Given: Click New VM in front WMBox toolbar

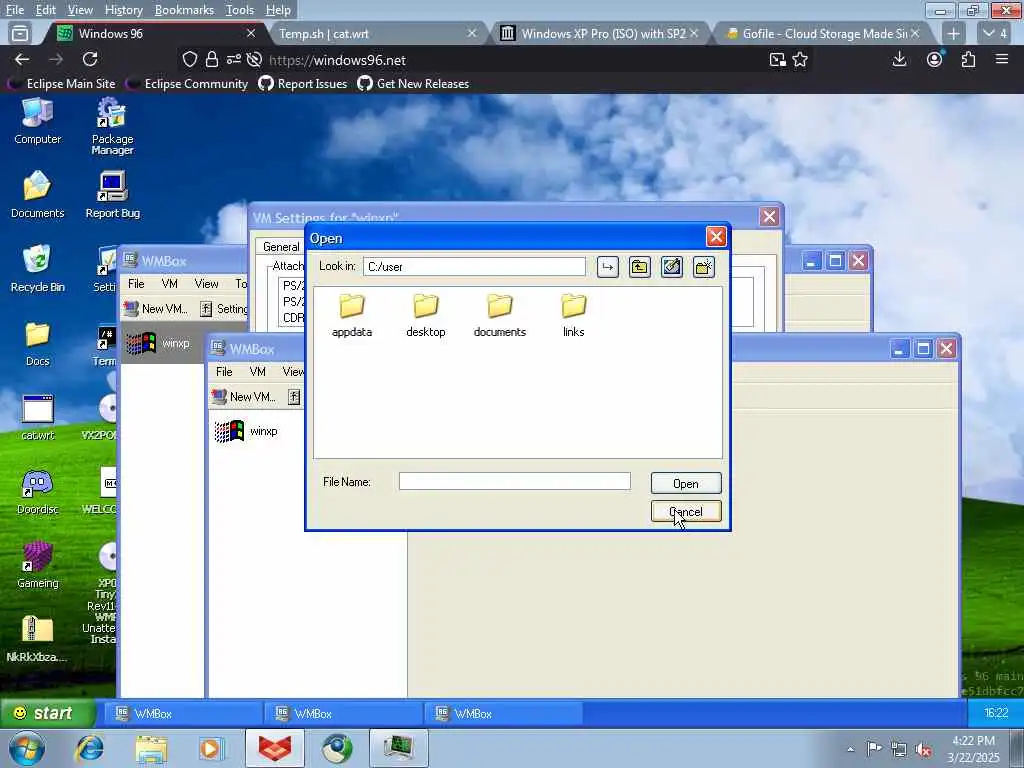Looking at the screenshot, I should click(244, 396).
